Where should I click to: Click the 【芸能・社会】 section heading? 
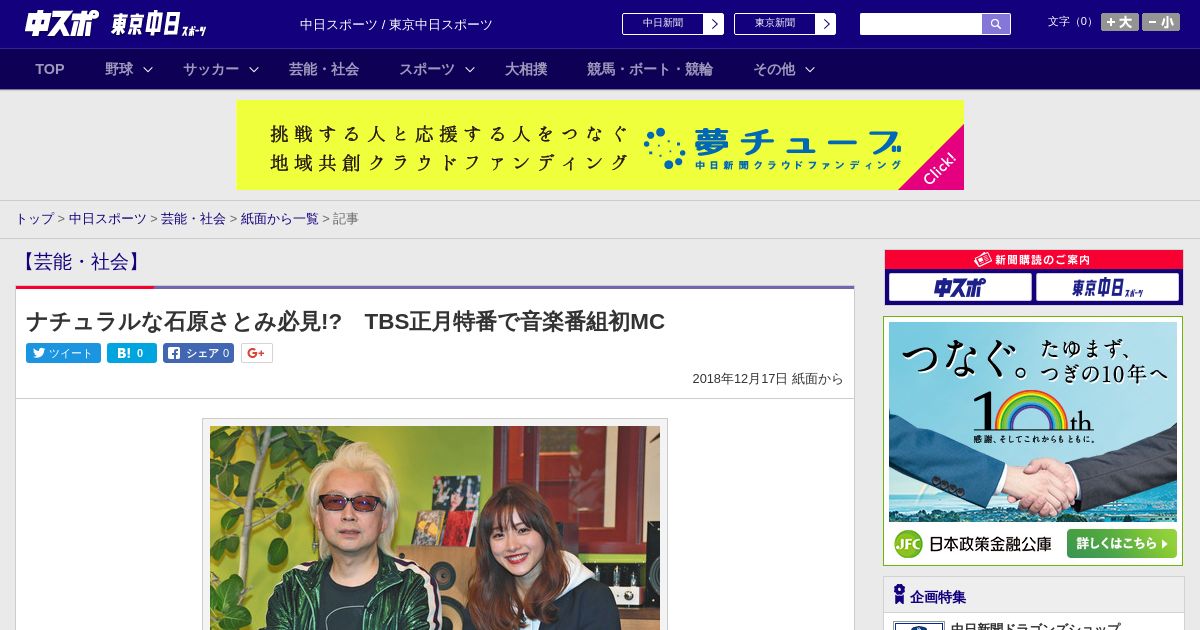(x=81, y=262)
